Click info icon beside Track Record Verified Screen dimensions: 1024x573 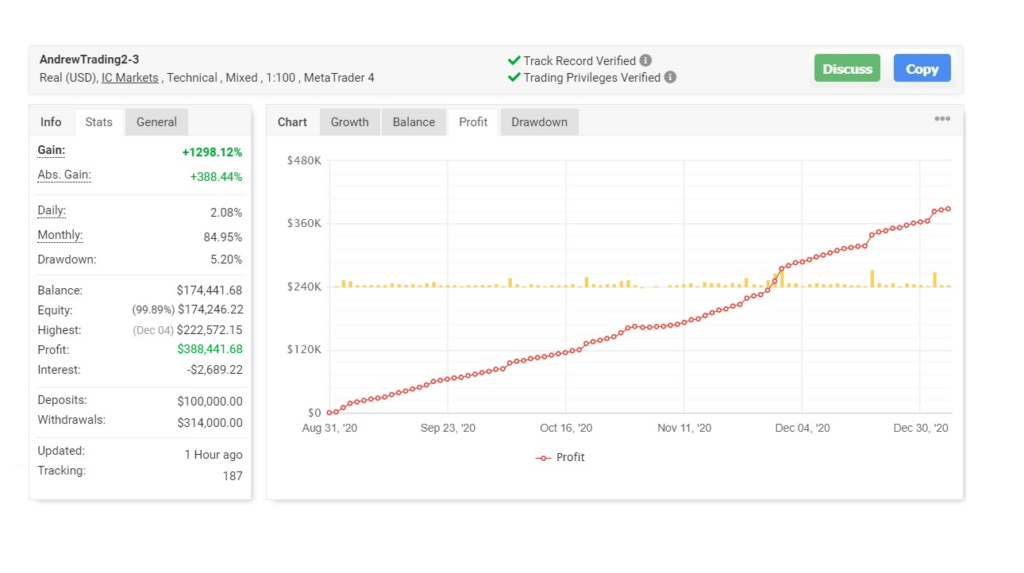pyautogui.click(x=646, y=60)
